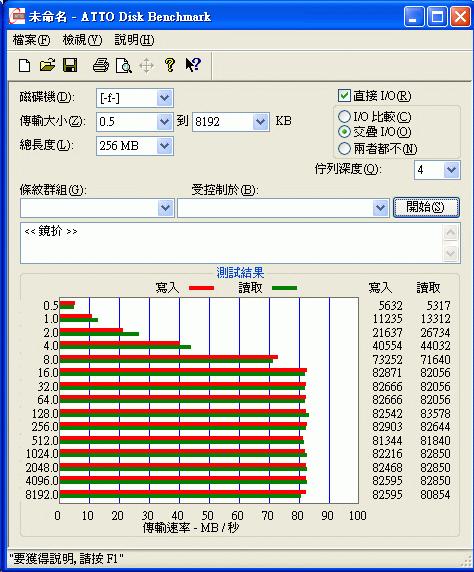
Task: Click the Open folder toolbar icon
Action: [47, 65]
